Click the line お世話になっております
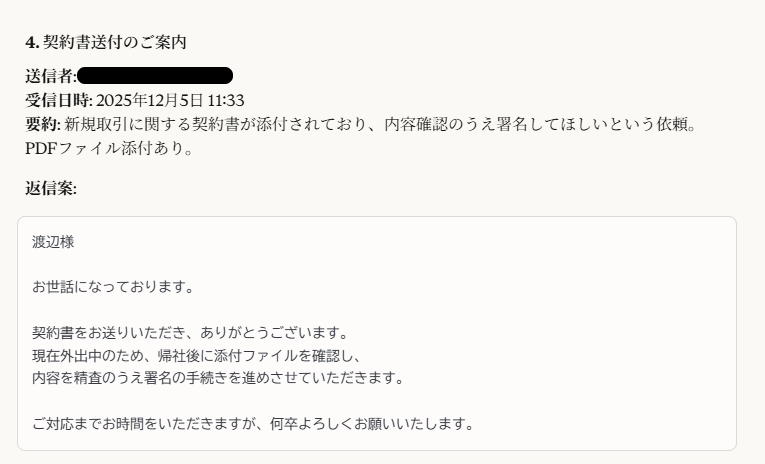765x464 pixels. (x=113, y=287)
